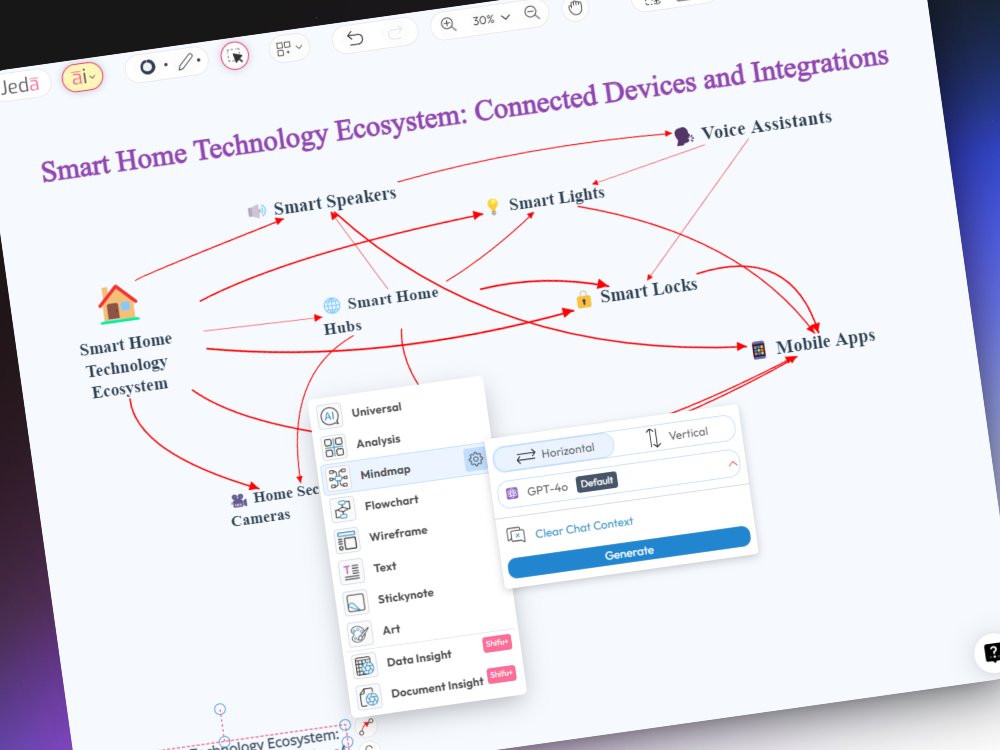
Task: Select the Smart Lights node
Action: 545,199
